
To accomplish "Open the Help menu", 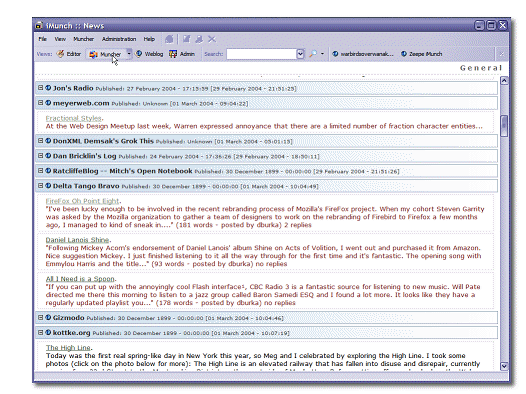I will [149, 39].
